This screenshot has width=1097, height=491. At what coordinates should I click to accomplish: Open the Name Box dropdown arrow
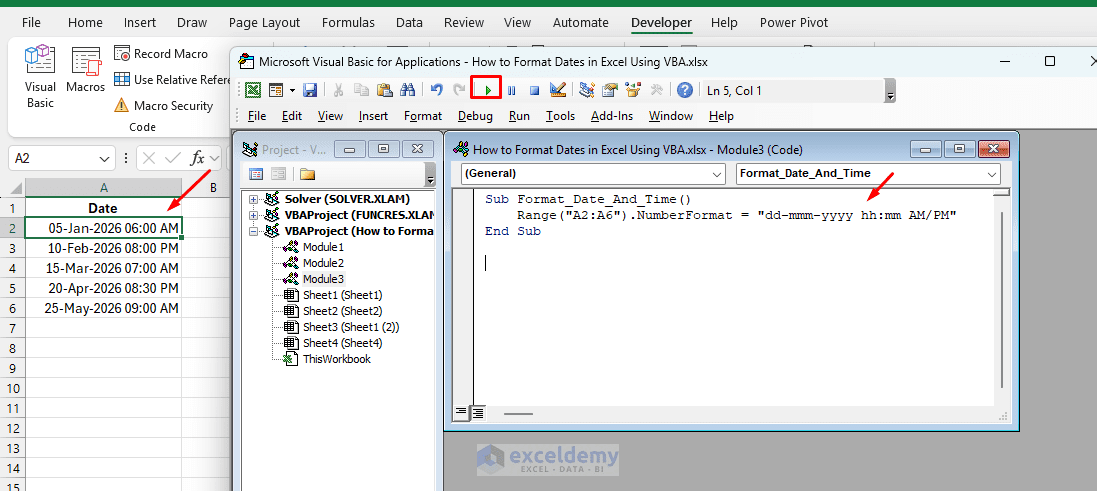click(x=104, y=158)
